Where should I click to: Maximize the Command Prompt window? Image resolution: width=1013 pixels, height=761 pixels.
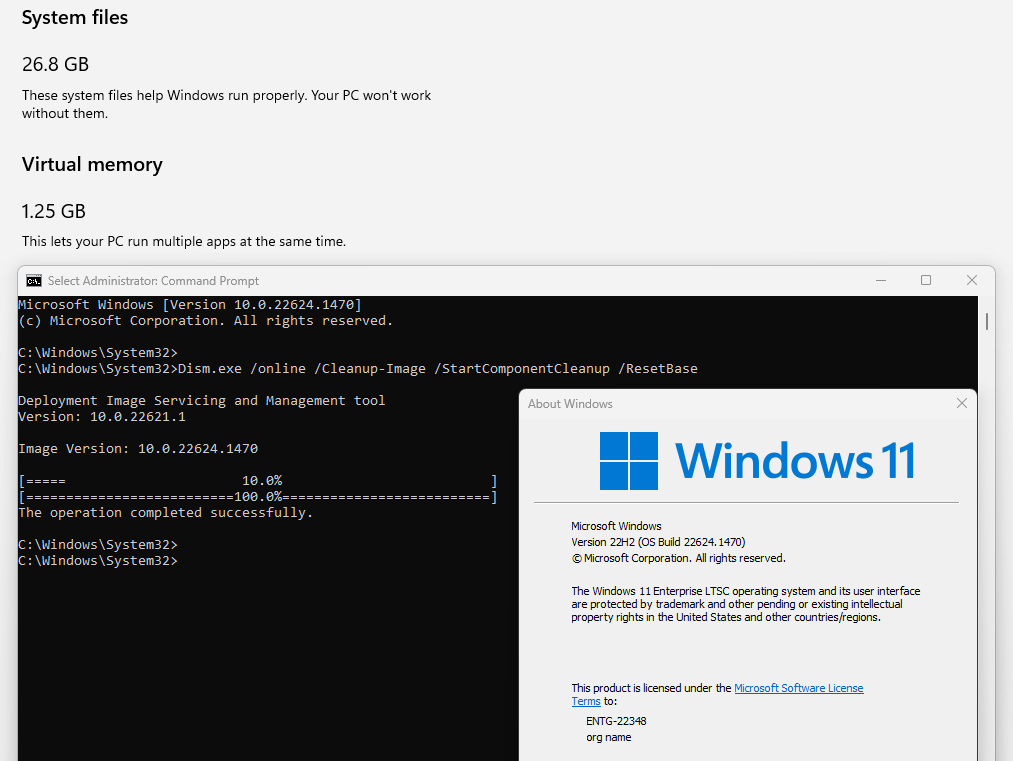[x=926, y=280]
